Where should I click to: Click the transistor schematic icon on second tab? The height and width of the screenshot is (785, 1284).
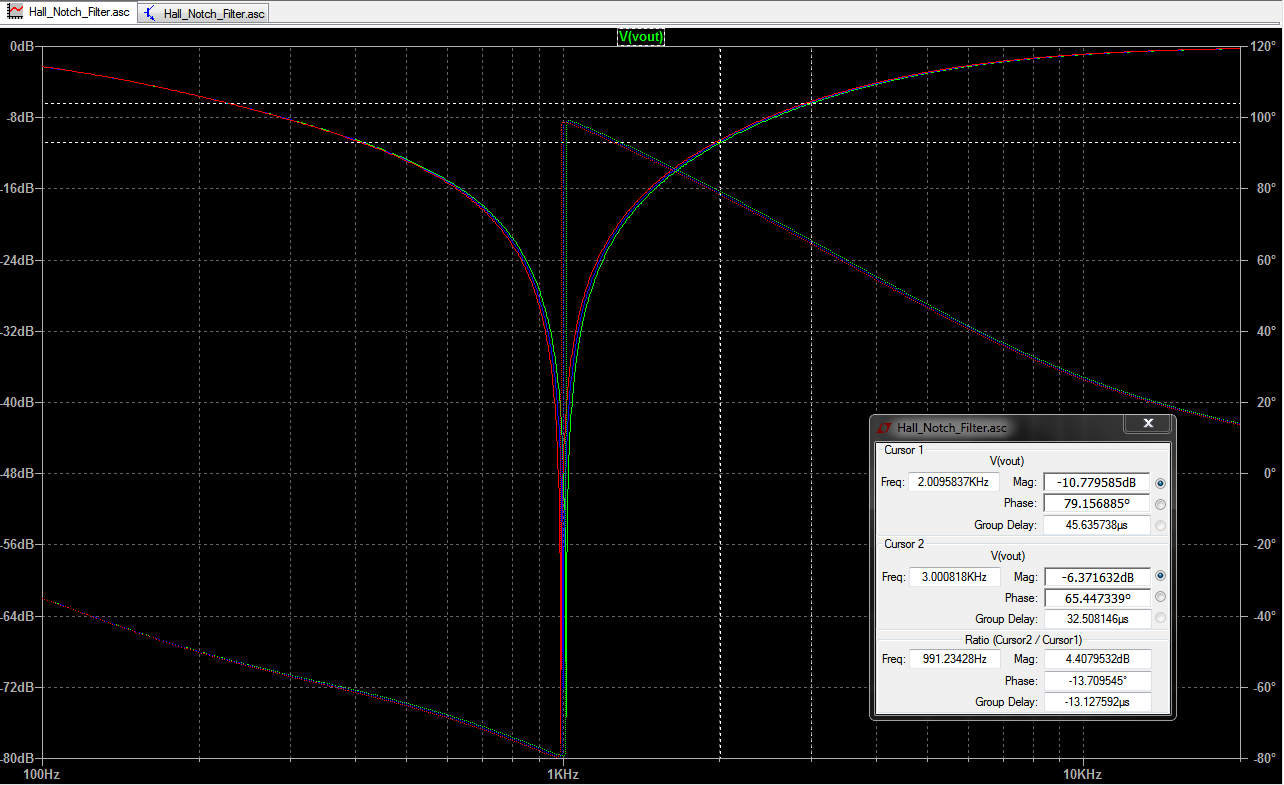coord(150,13)
